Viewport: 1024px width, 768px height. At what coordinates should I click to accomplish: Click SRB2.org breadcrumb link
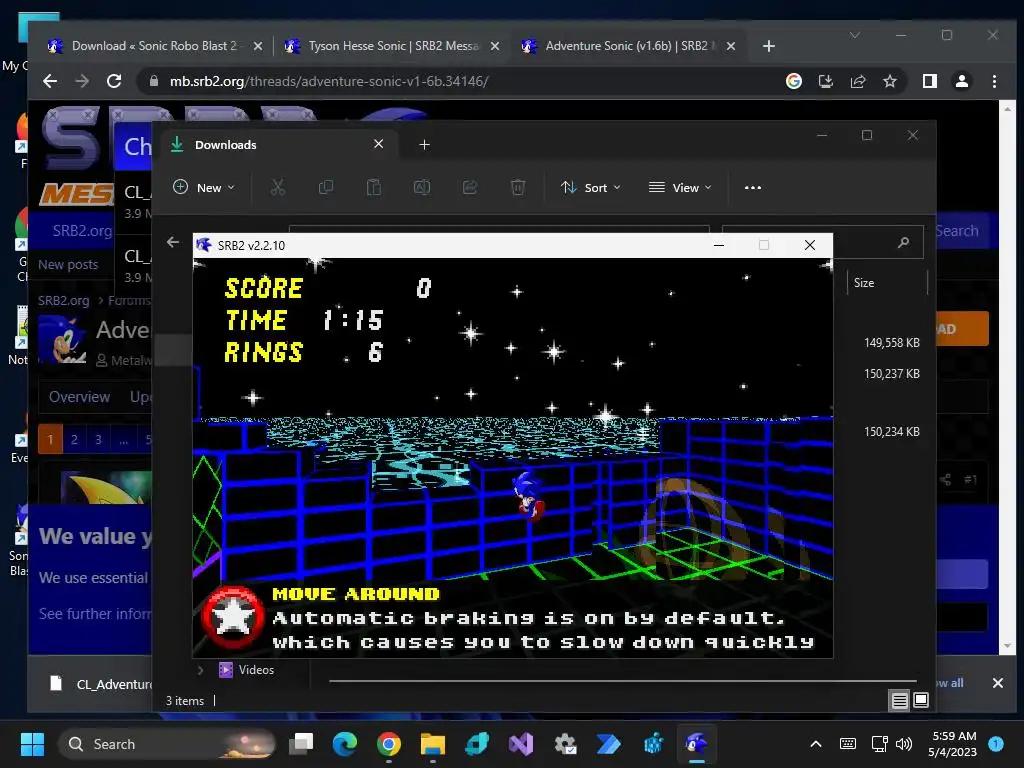(x=63, y=300)
